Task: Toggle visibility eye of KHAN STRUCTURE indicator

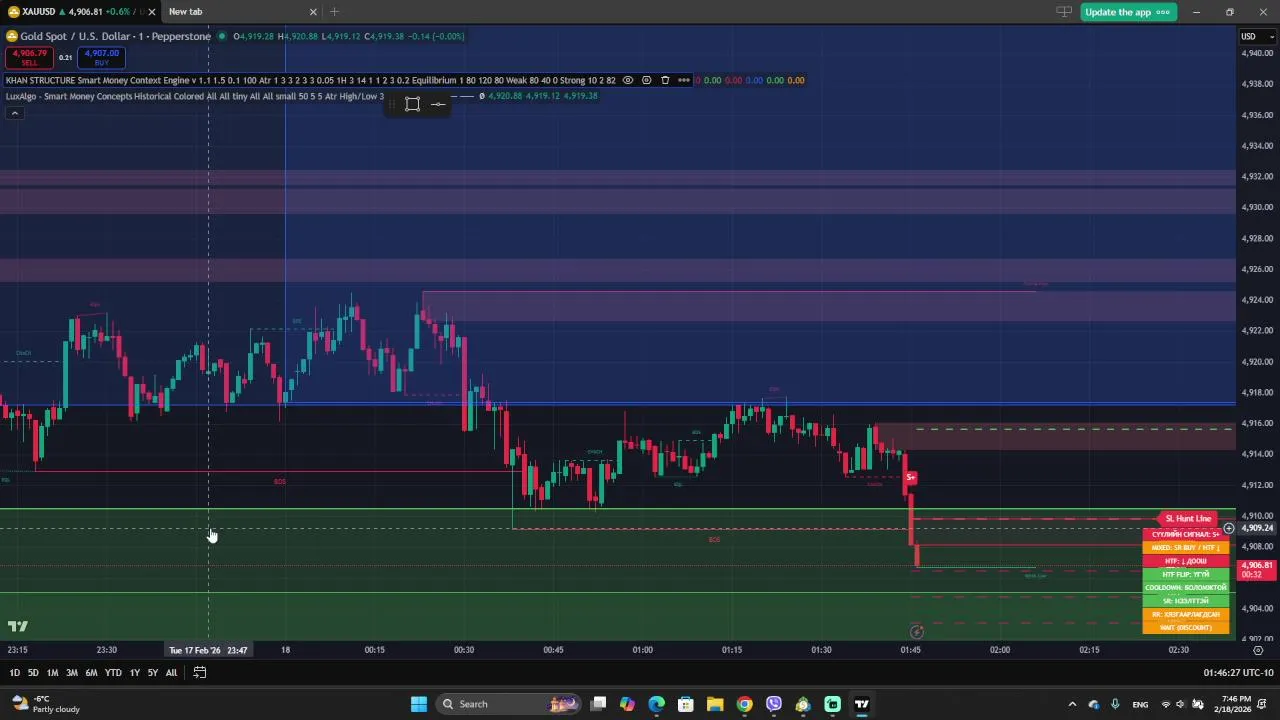Action: tap(628, 80)
